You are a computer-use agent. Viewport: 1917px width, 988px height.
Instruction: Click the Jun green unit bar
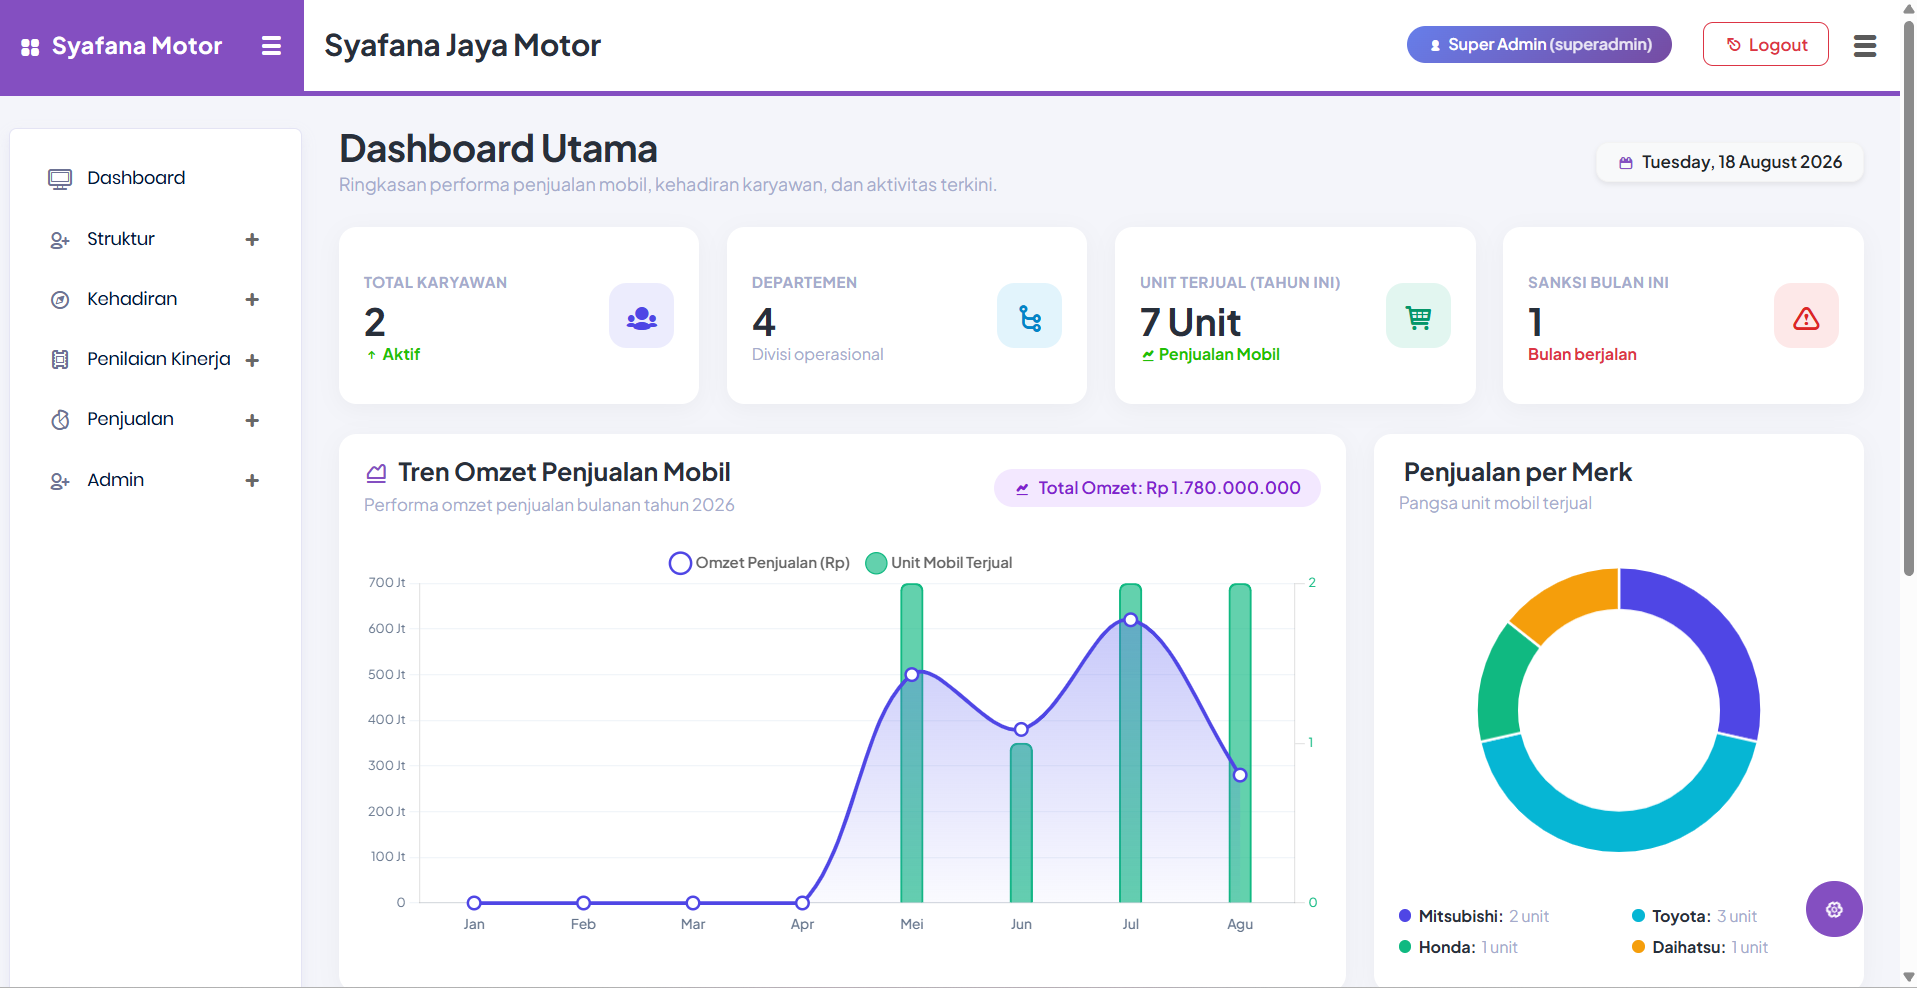click(1021, 823)
